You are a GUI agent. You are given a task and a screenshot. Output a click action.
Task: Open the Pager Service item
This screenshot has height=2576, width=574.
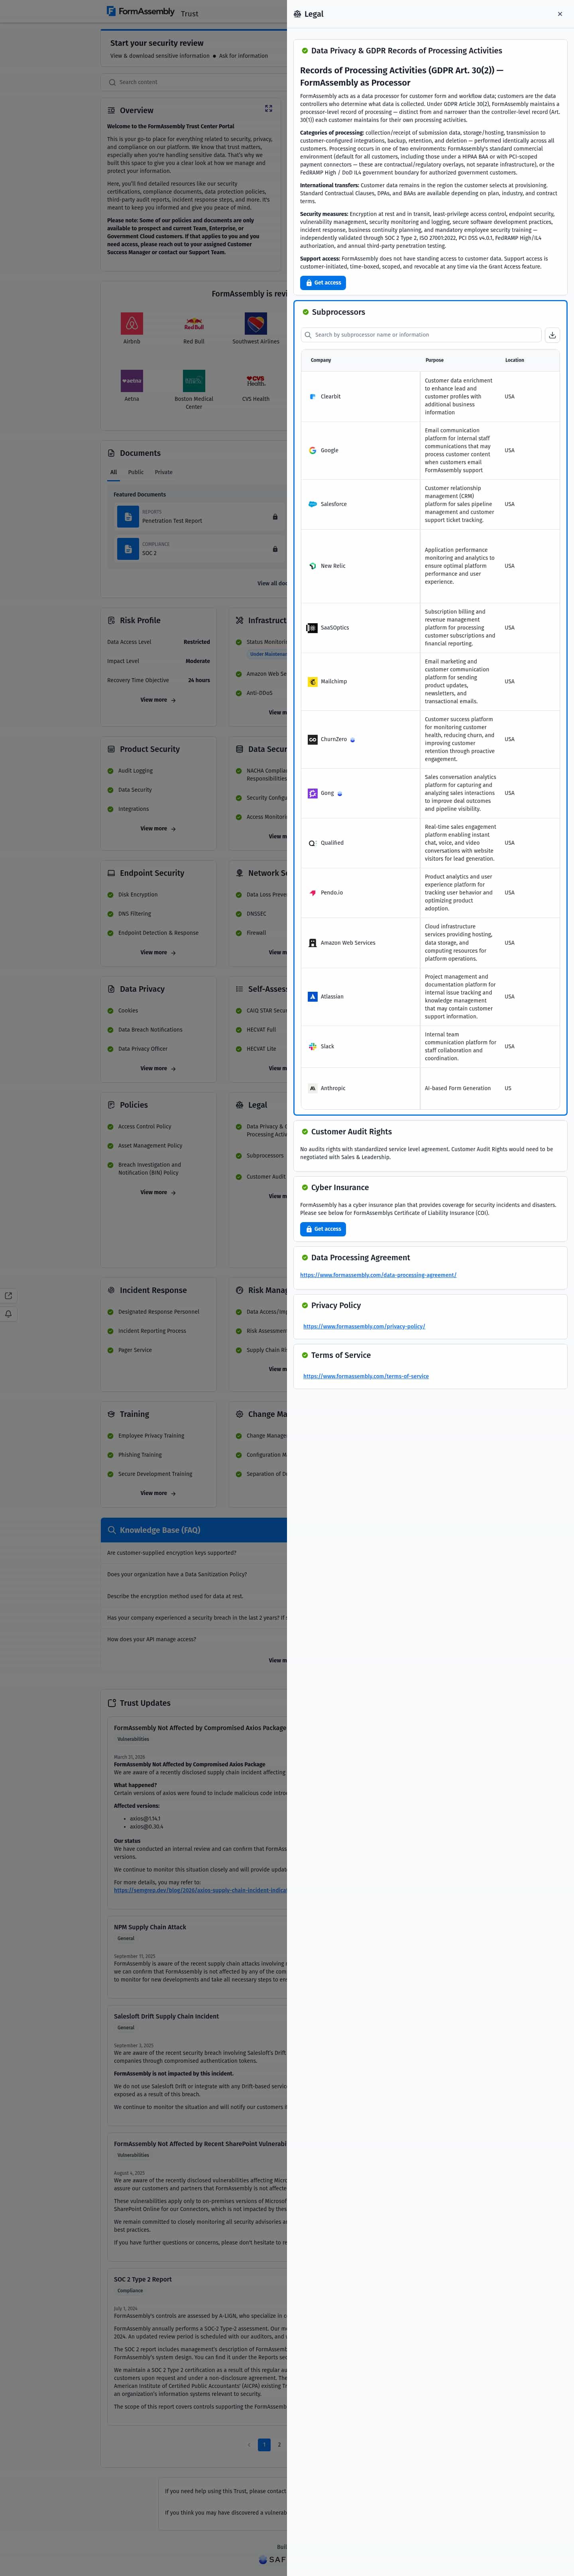point(135,1350)
